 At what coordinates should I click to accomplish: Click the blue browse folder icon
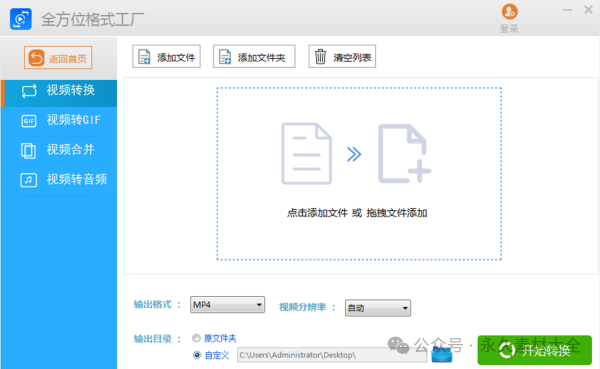pos(442,355)
